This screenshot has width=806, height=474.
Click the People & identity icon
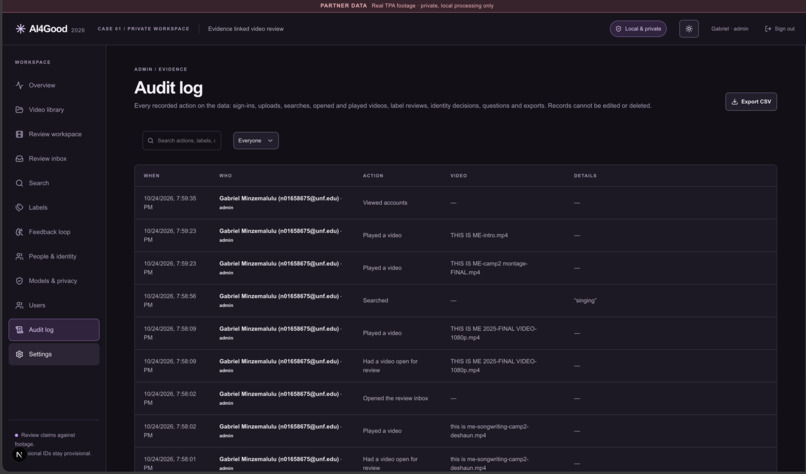point(20,256)
